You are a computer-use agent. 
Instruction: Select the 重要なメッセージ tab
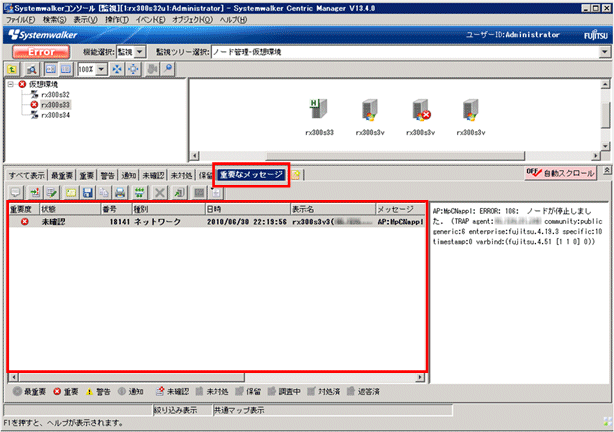[x=251, y=175]
